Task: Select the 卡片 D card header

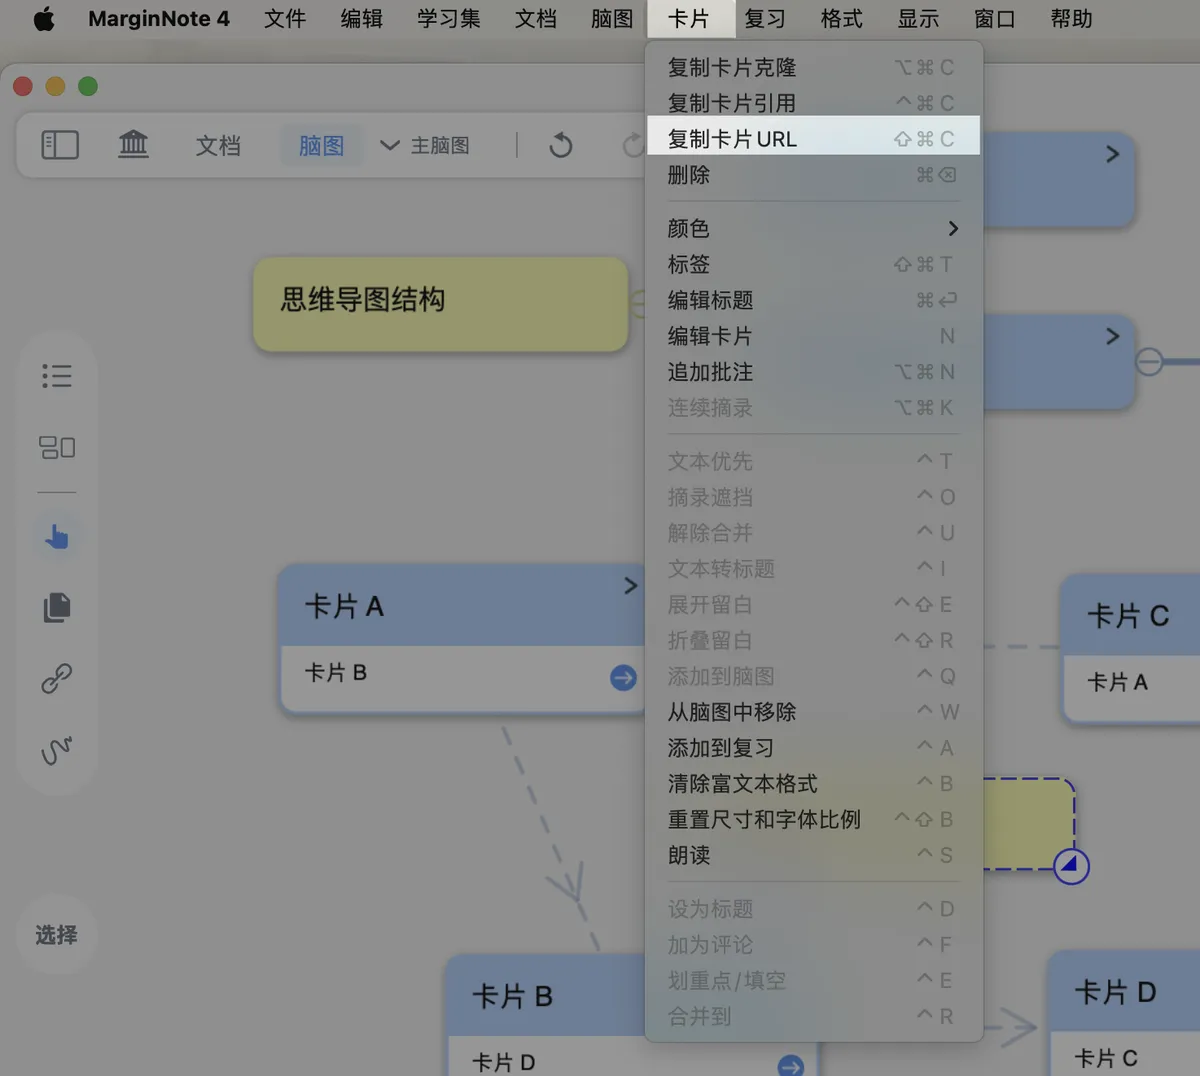Action: pos(1124,992)
